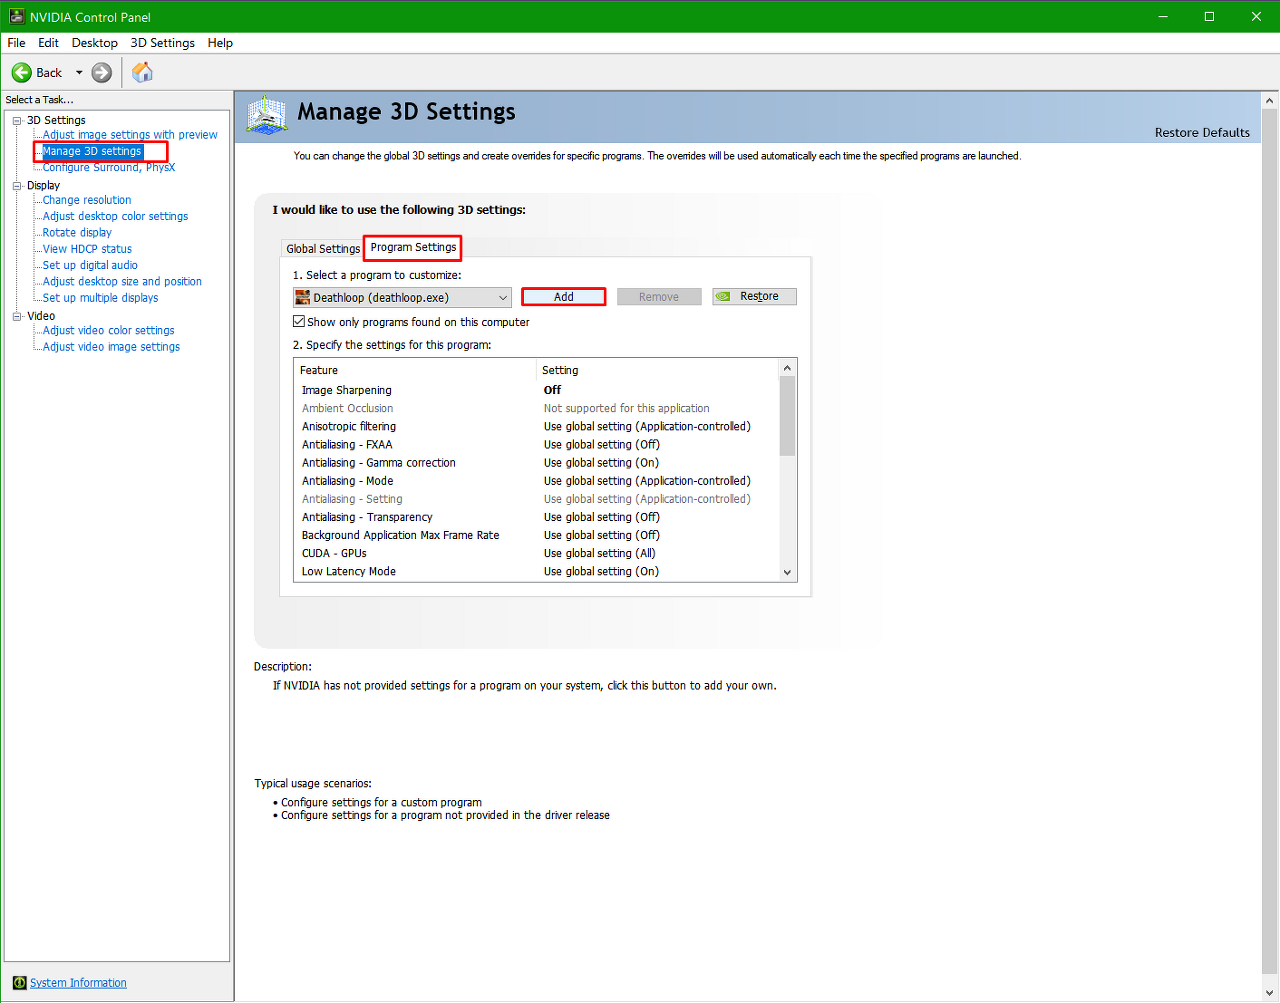The height and width of the screenshot is (1003, 1280).
Task: Click Restore Defaults link
Action: coord(1202,133)
